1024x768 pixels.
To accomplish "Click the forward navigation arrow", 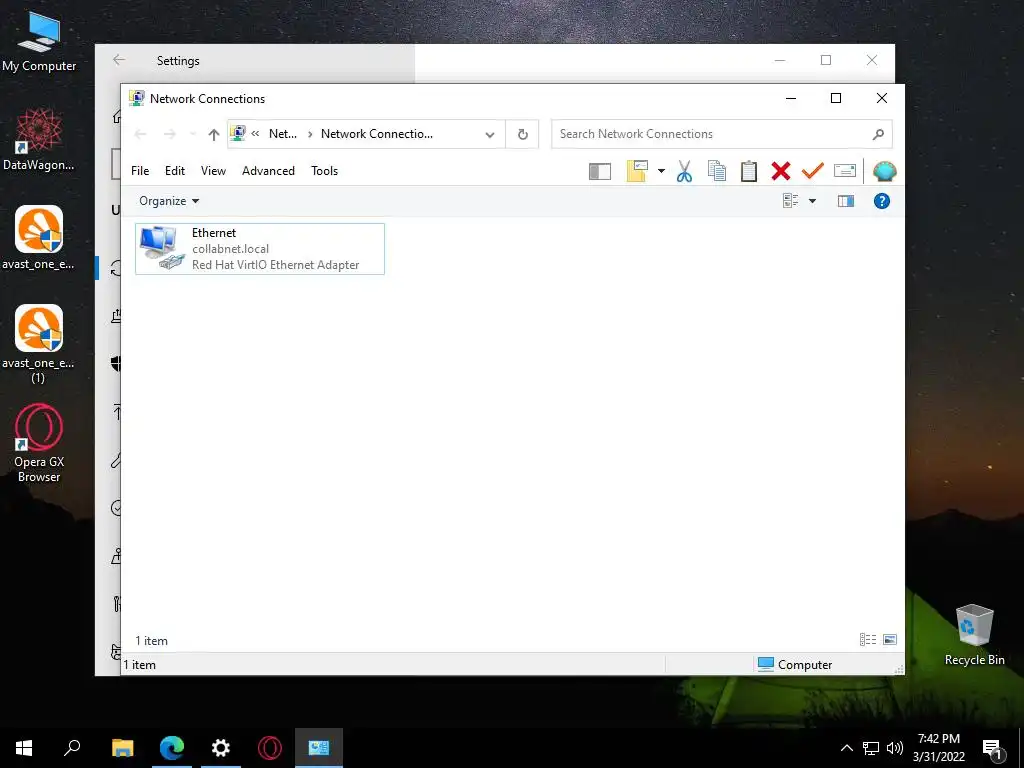I will (170, 135).
